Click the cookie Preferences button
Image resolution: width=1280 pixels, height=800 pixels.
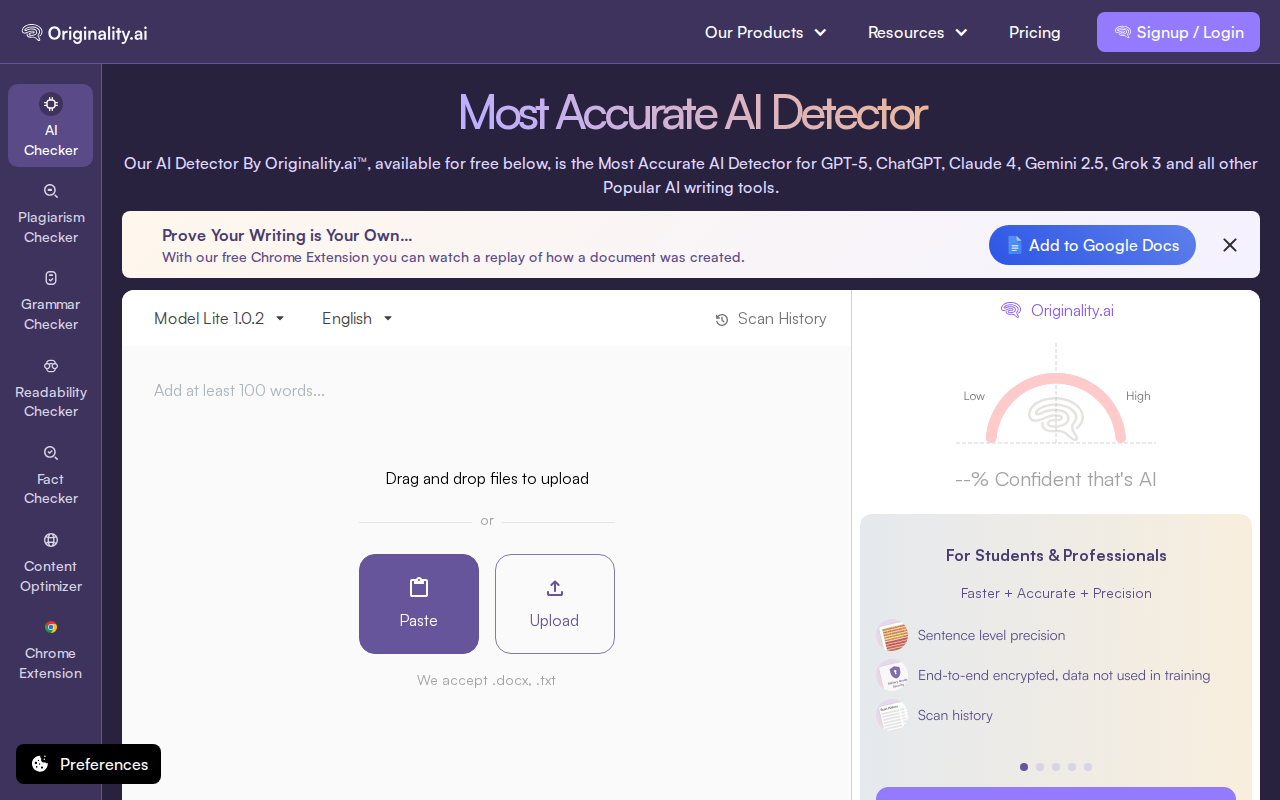tap(88, 764)
